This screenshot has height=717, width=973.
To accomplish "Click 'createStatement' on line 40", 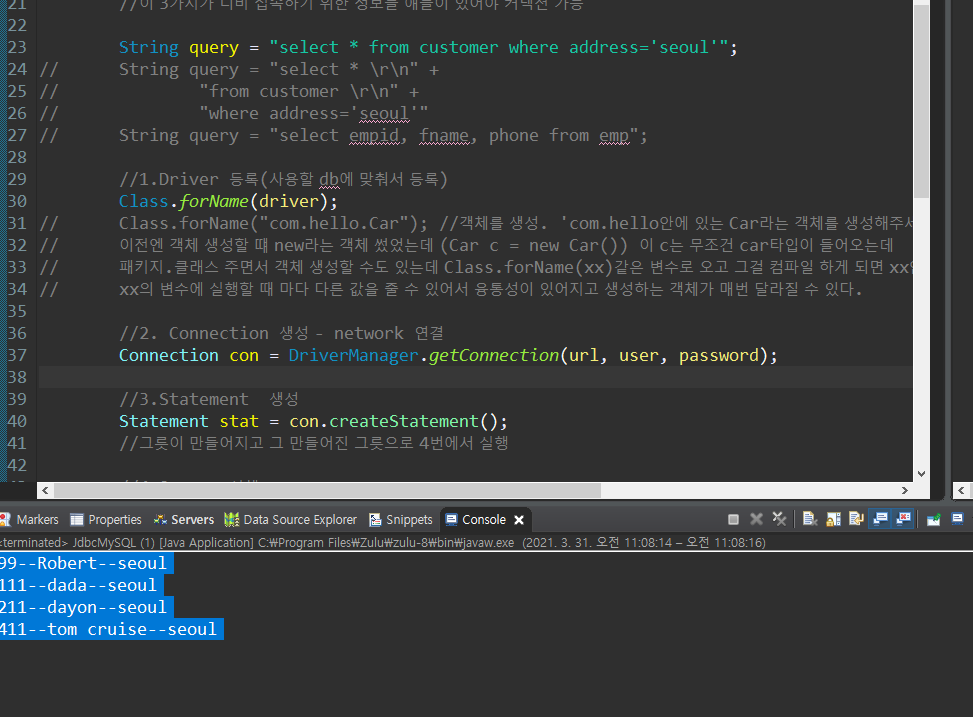I will point(404,421).
